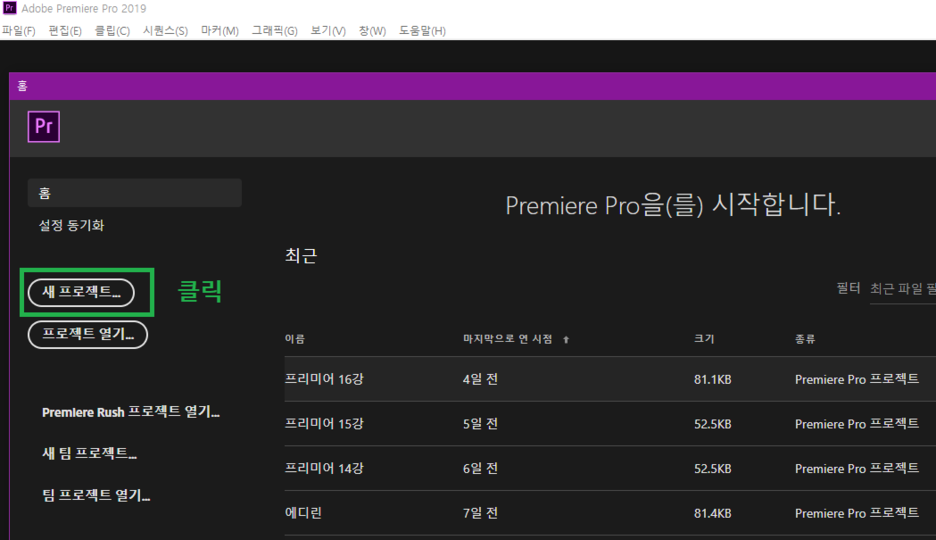Select the 홈 tab in the purple bar
Viewport: 936px width, 540px height.
[22, 86]
